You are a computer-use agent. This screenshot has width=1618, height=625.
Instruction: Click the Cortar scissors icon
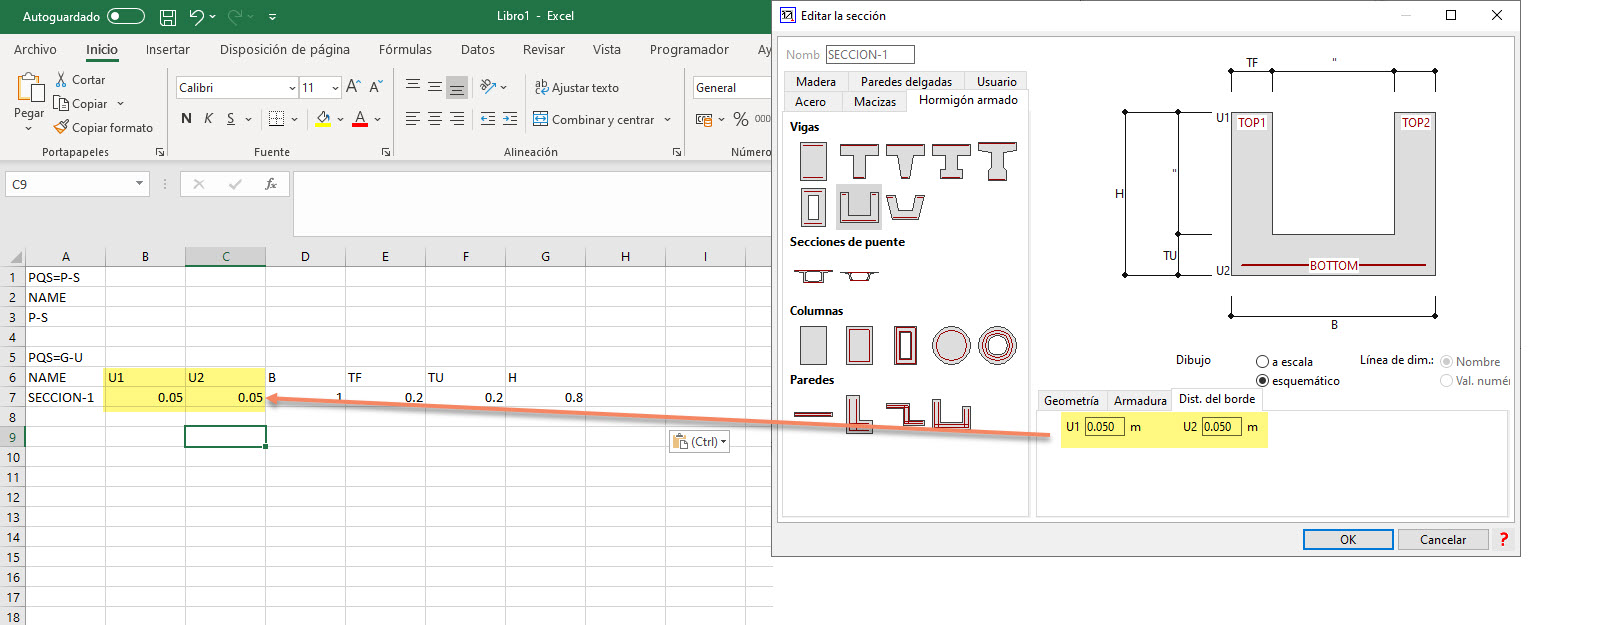tap(62, 80)
